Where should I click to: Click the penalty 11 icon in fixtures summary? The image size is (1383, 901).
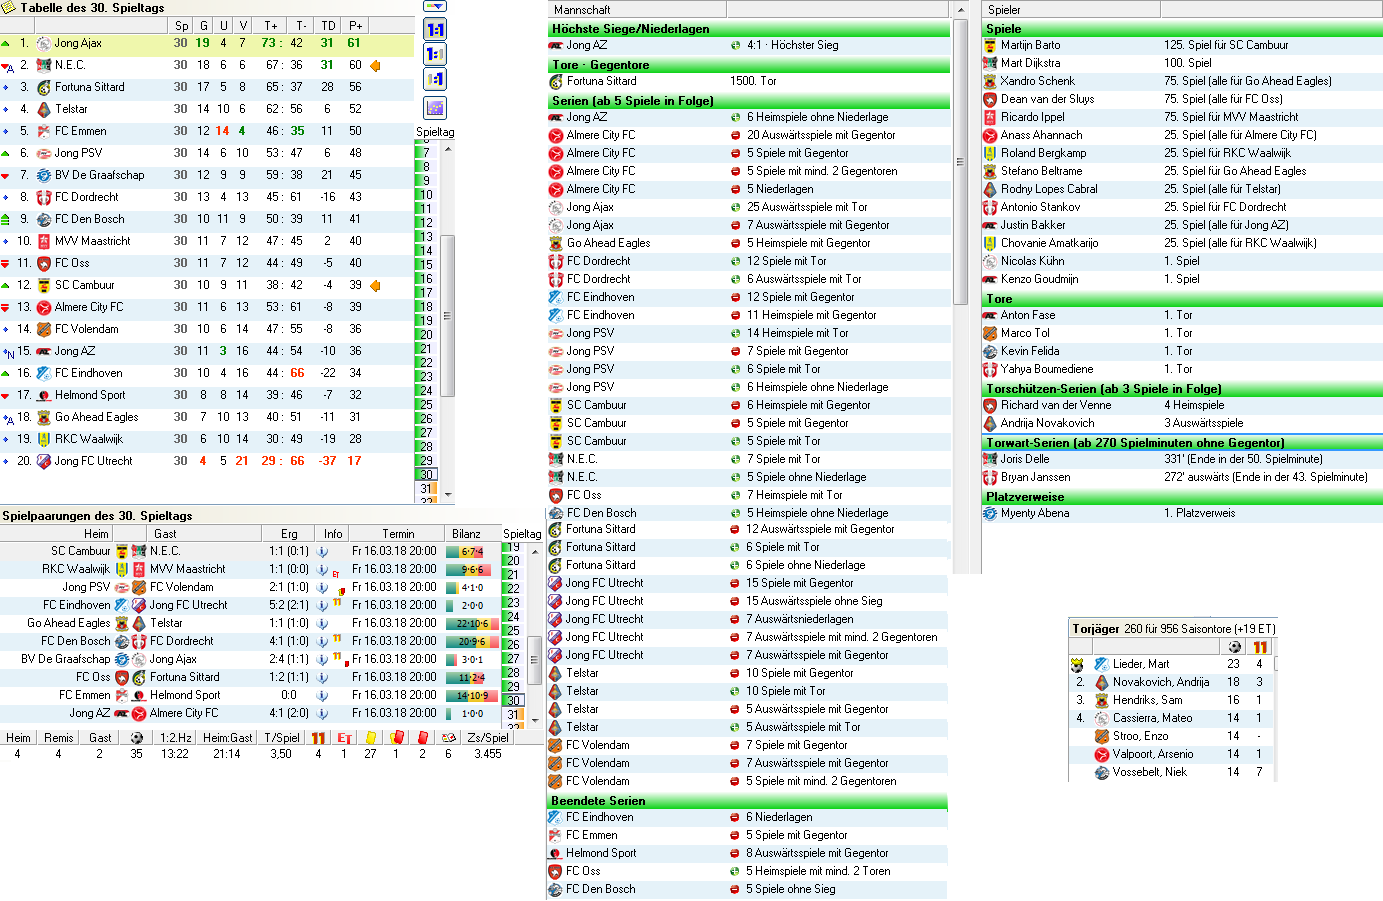coord(318,738)
